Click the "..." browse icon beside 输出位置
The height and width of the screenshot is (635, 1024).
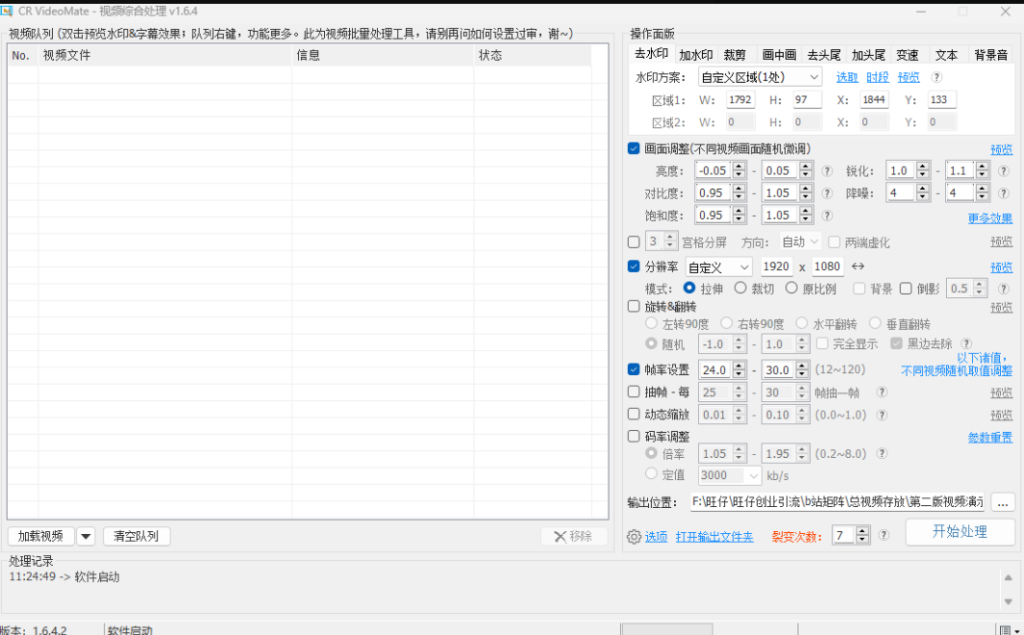click(x=1003, y=503)
